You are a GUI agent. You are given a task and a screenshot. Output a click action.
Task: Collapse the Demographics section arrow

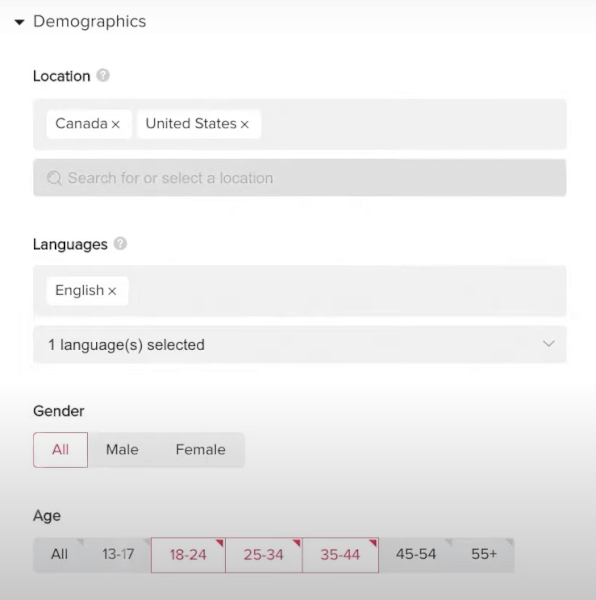(x=20, y=22)
